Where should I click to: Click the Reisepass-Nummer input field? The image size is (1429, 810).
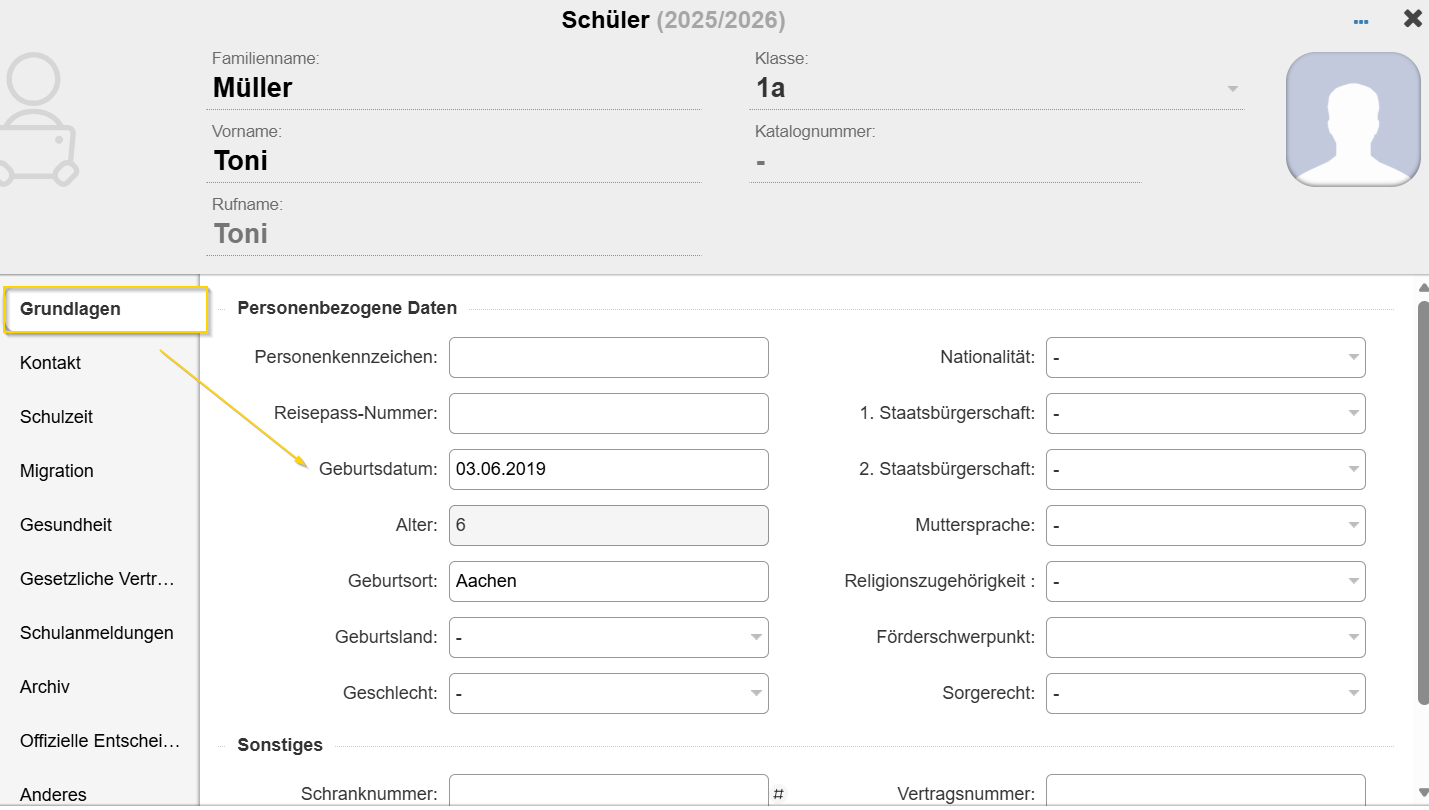point(608,414)
